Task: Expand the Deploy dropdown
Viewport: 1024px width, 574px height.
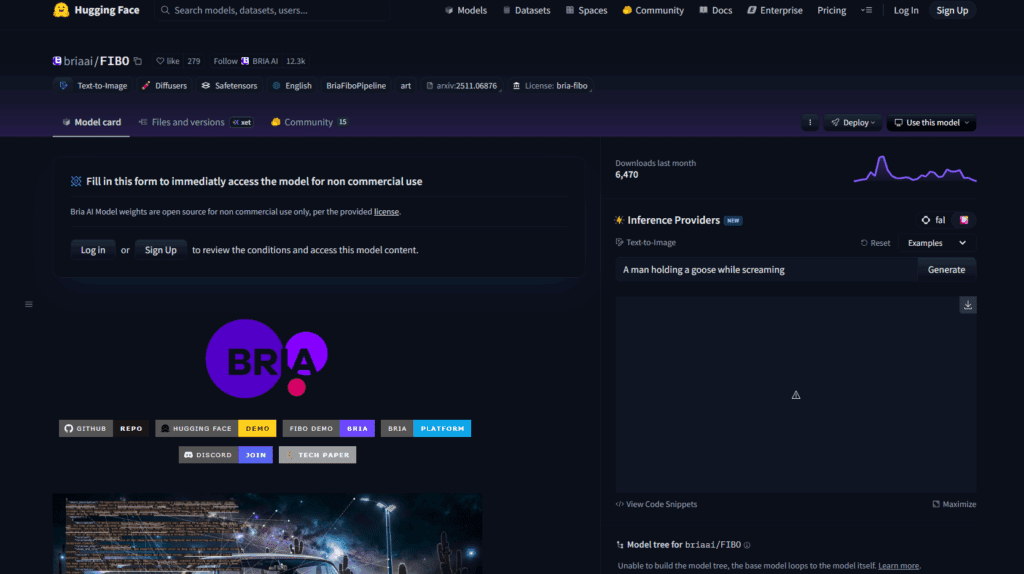Action: 853,123
